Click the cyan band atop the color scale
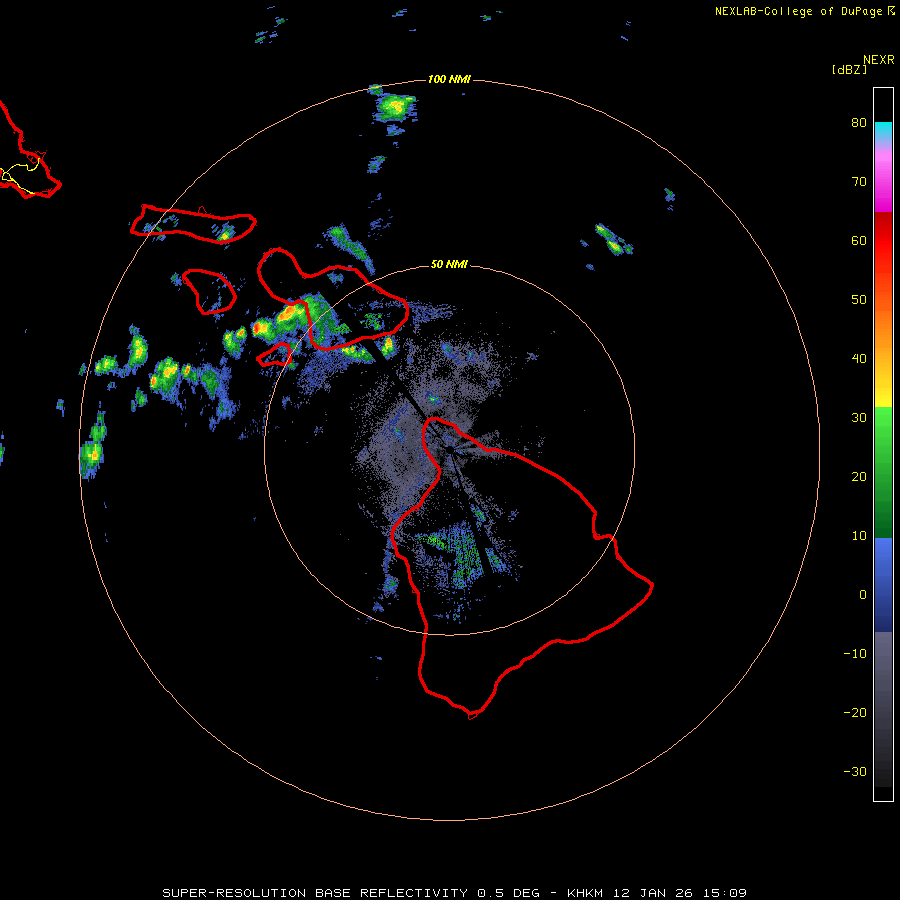The height and width of the screenshot is (900, 900). point(883,129)
